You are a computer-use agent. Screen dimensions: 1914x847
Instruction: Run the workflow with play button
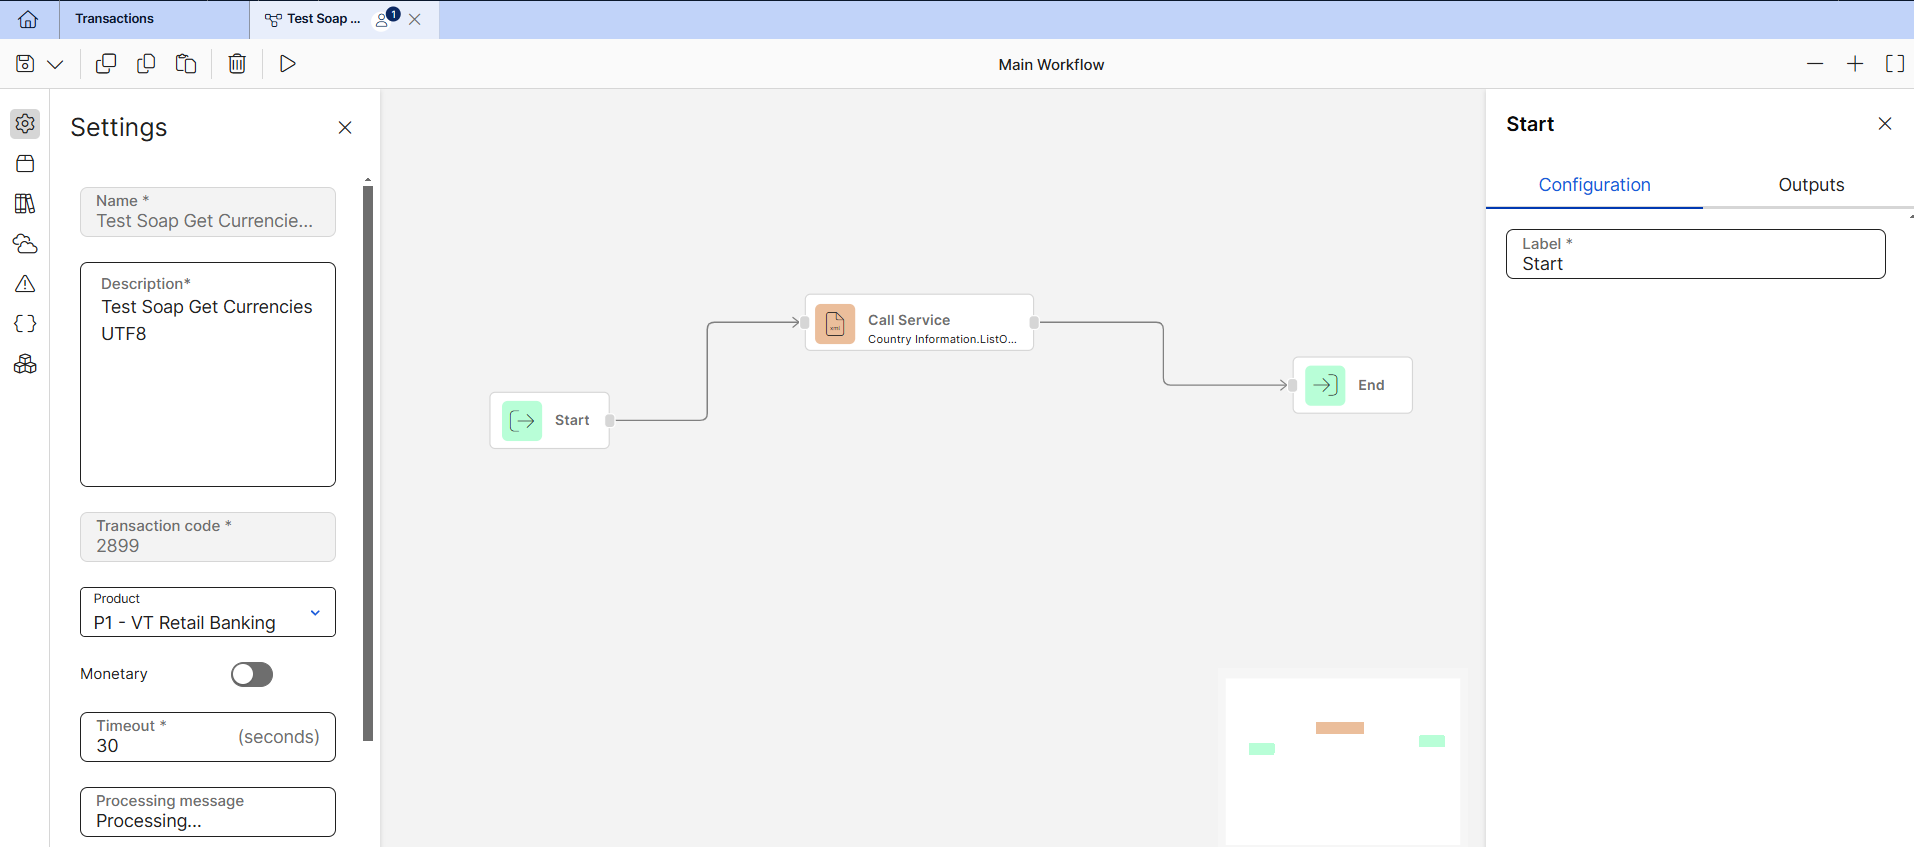pos(288,64)
